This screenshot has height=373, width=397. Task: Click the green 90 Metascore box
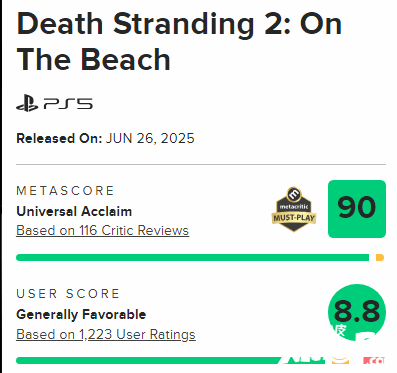coord(357,209)
